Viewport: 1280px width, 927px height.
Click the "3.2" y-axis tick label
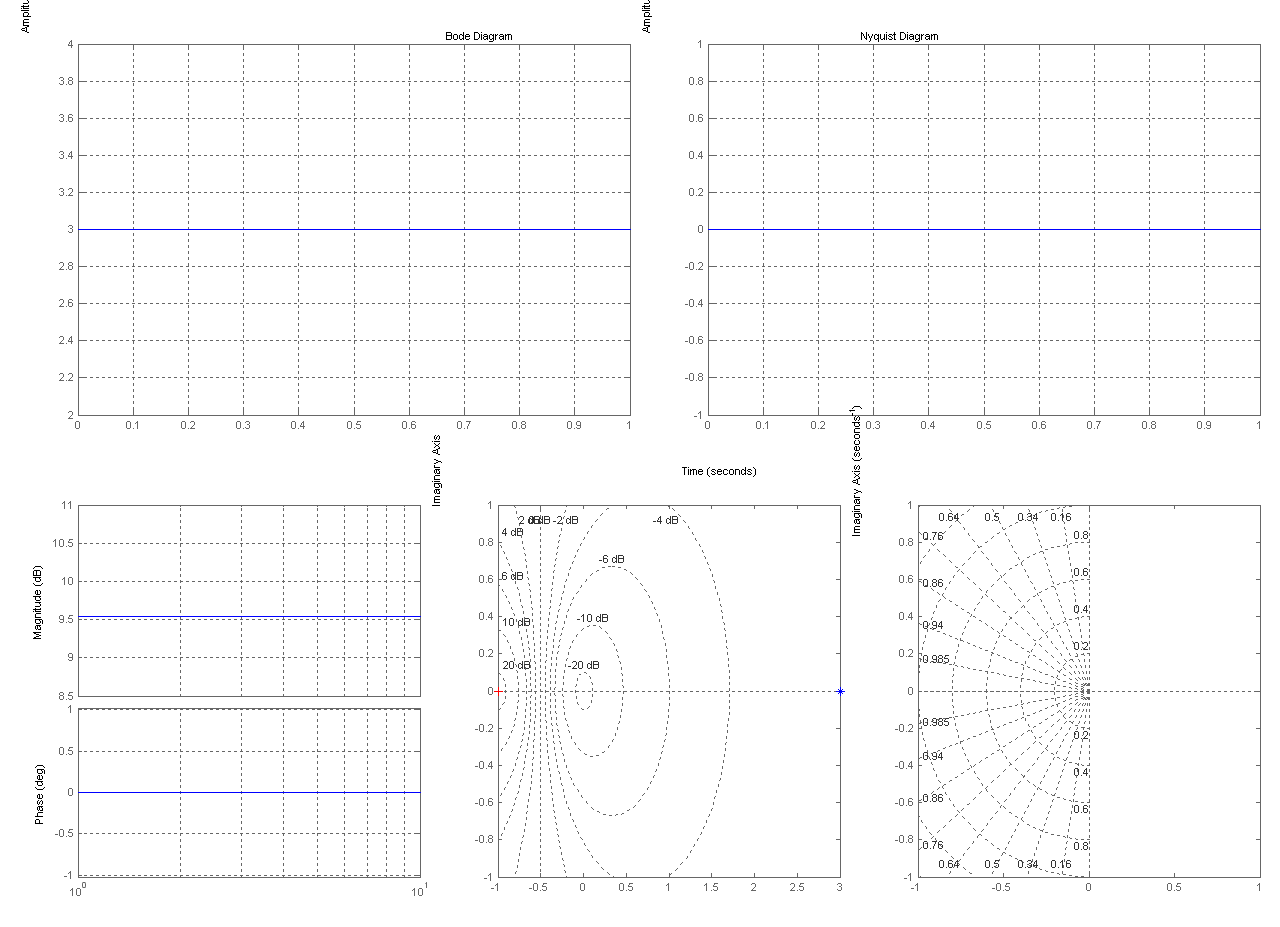tap(65, 193)
